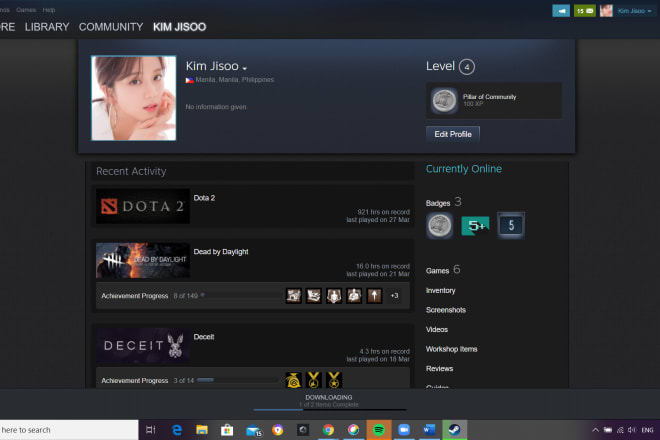Viewport: 660px width, 440px height.
Task: Expand the arrow beside the profile name
Action: tap(245, 68)
